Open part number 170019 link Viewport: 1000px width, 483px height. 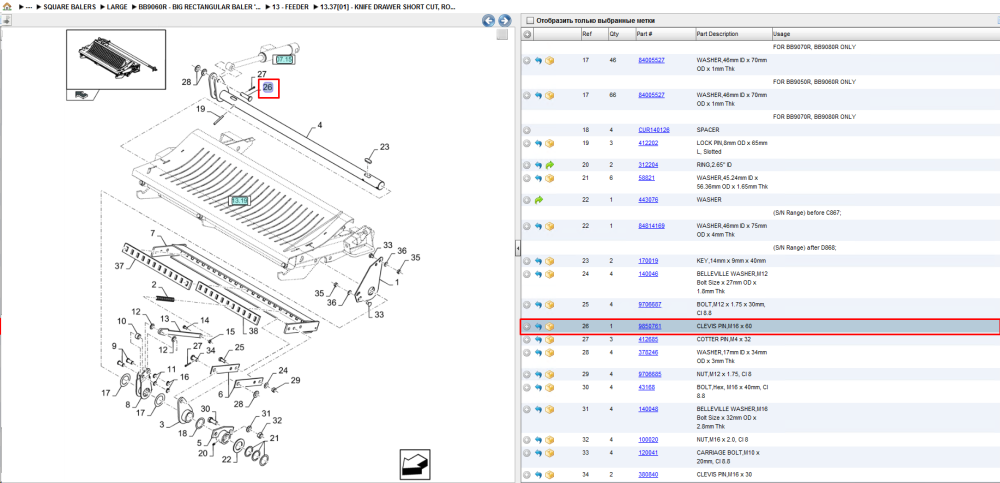647,261
